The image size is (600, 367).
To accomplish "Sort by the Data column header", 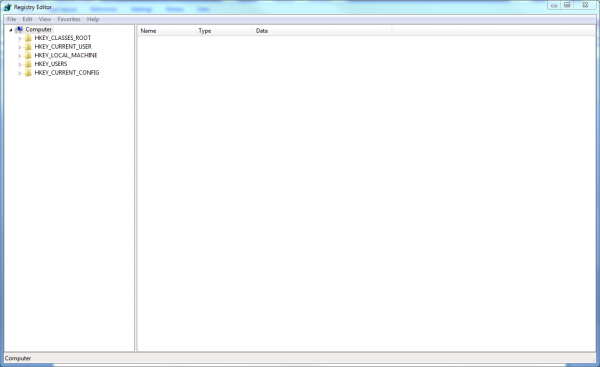I will coord(323,31).
